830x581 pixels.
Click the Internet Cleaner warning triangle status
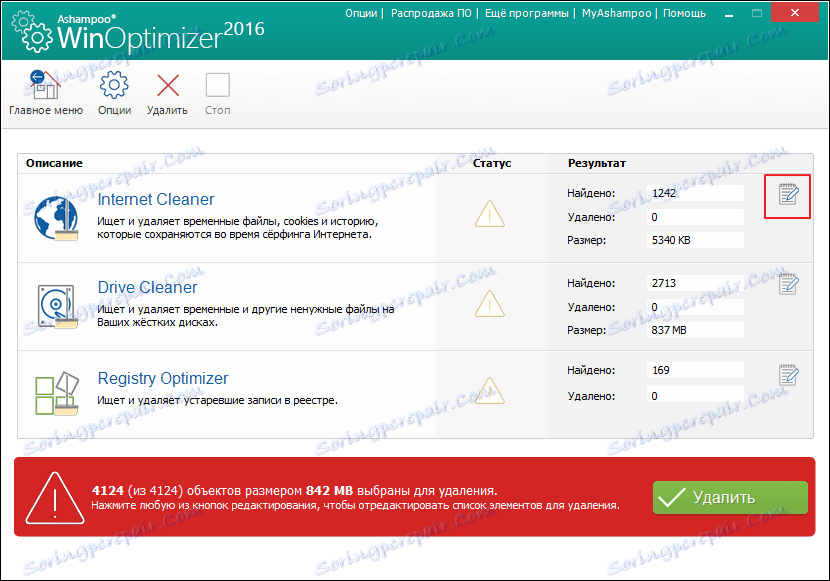click(x=490, y=215)
